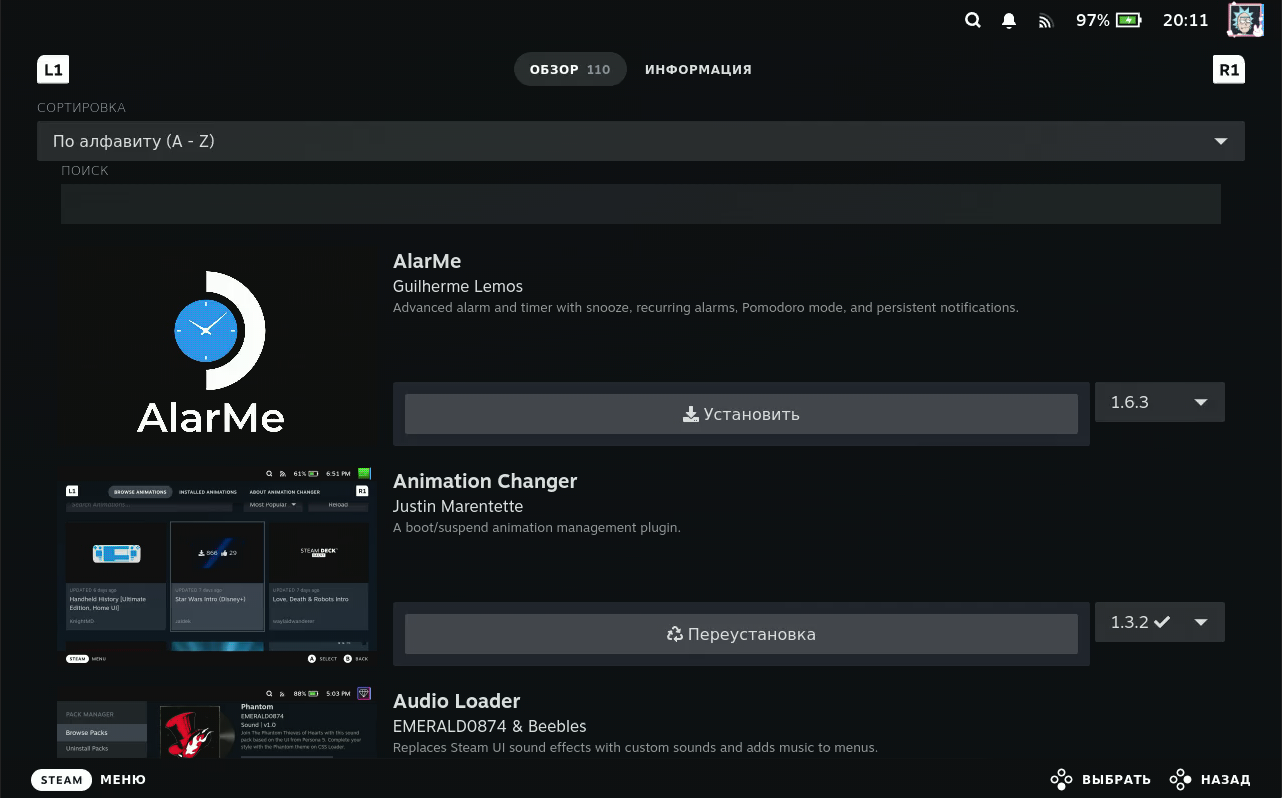Click the STEAM menu badge
1282x798 pixels.
pyautogui.click(x=62, y=780)
